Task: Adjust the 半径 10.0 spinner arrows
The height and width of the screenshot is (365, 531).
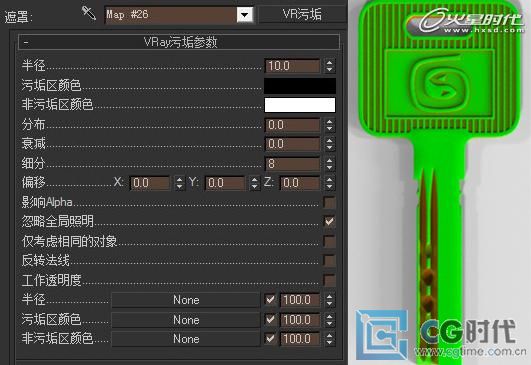Action: [329, 66]
